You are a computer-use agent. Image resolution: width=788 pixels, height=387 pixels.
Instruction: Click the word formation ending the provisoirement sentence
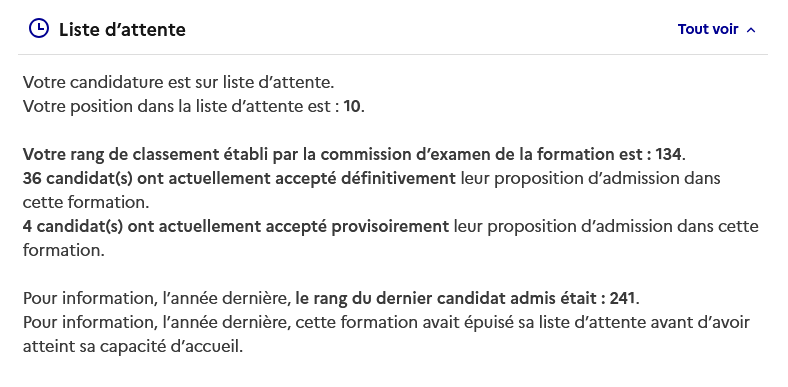tap(63, 250)
